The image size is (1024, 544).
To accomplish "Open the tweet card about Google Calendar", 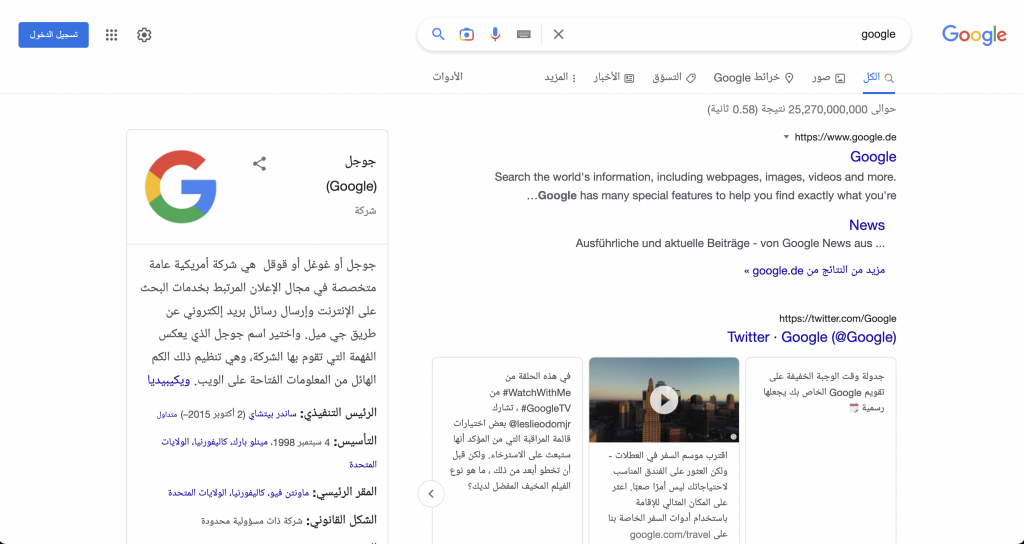I will point(821,451).
